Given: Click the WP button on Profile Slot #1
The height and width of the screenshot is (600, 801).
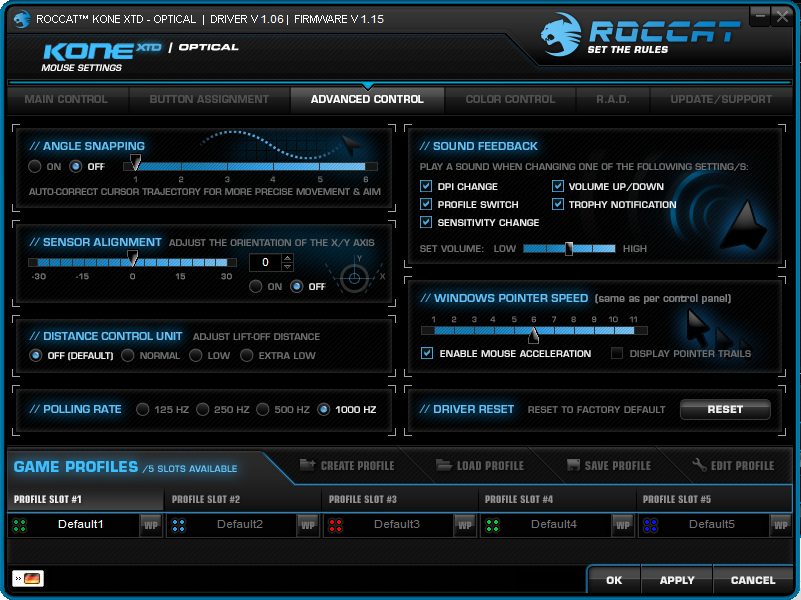Looking at the screenshot, I should click(x=150, y=525).
